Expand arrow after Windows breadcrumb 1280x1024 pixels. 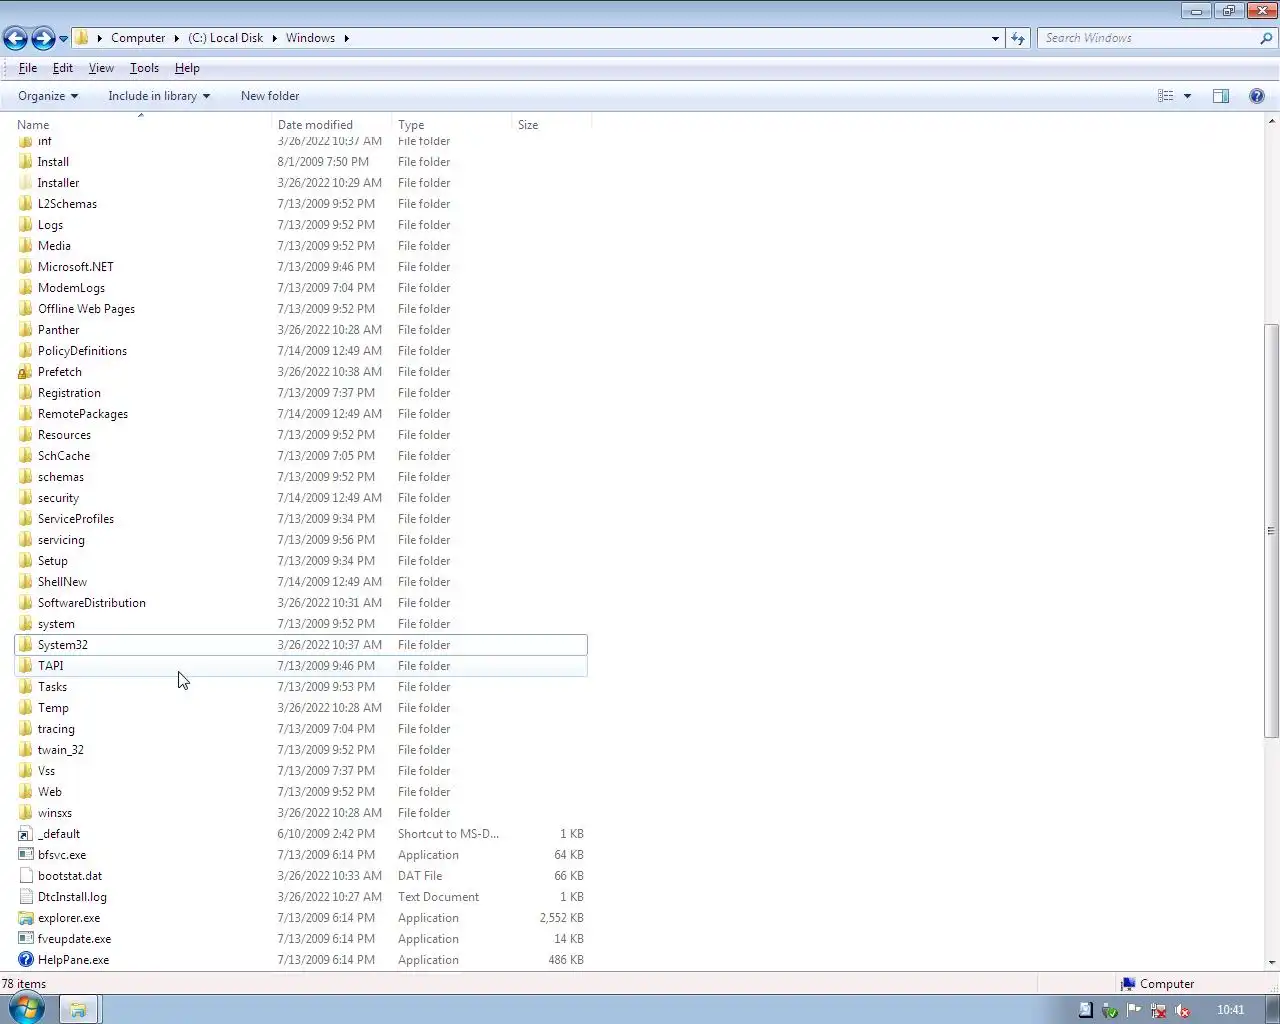[347, 38]
